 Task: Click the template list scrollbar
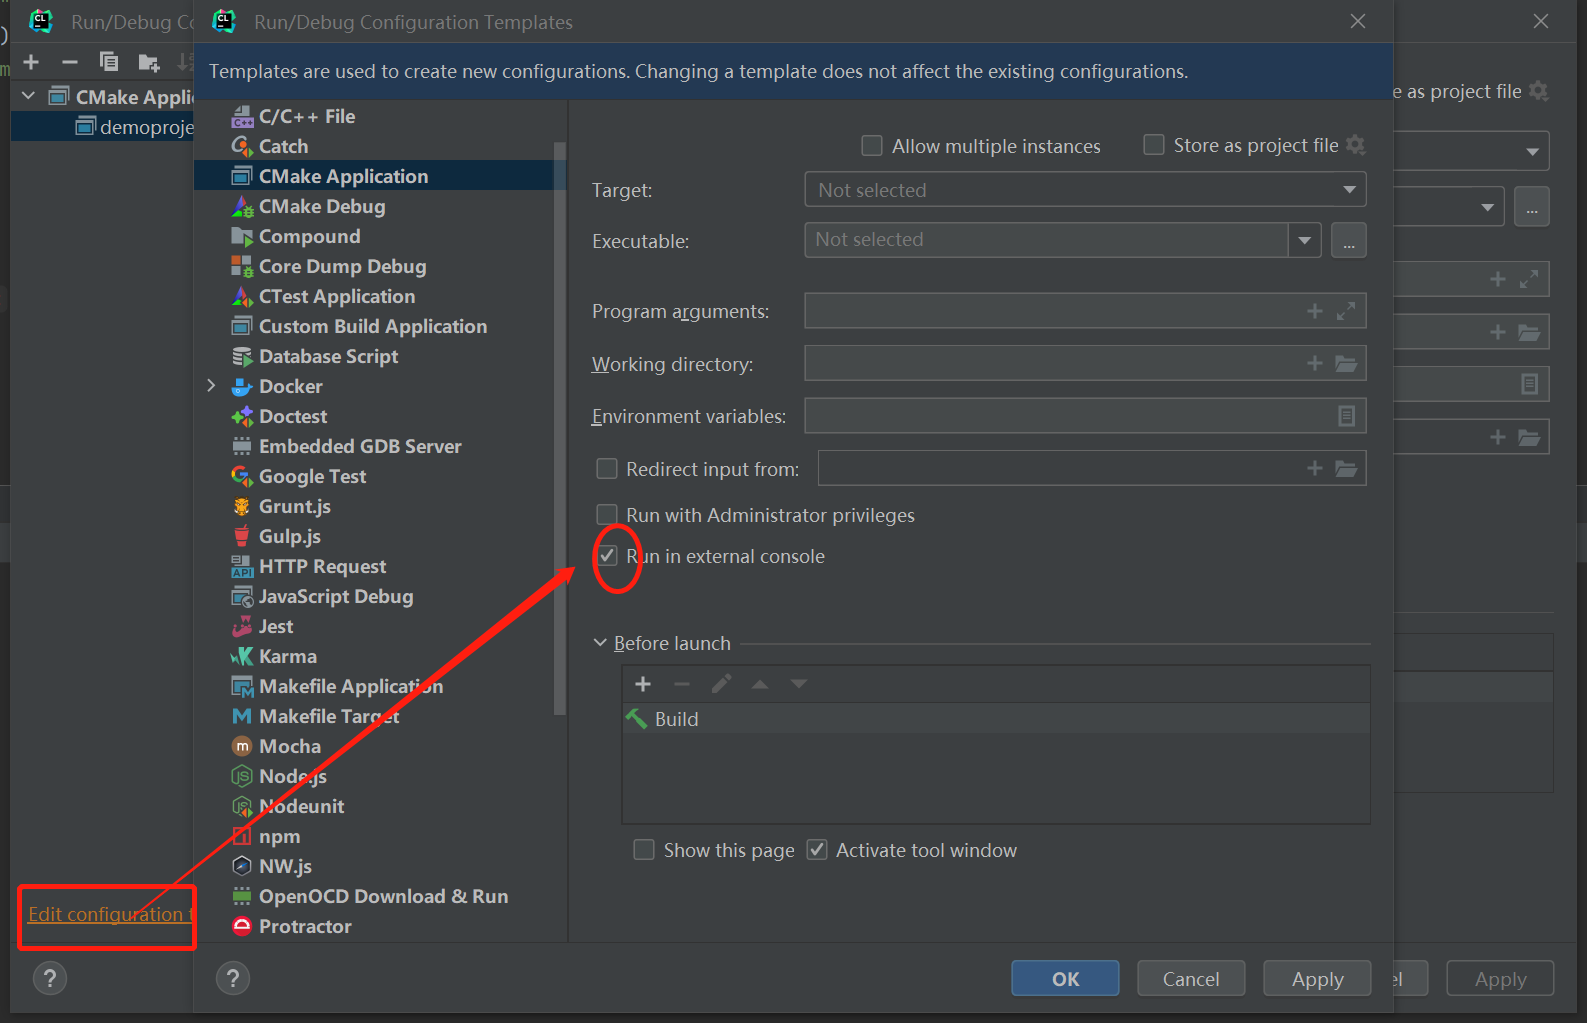coord(560,430)
